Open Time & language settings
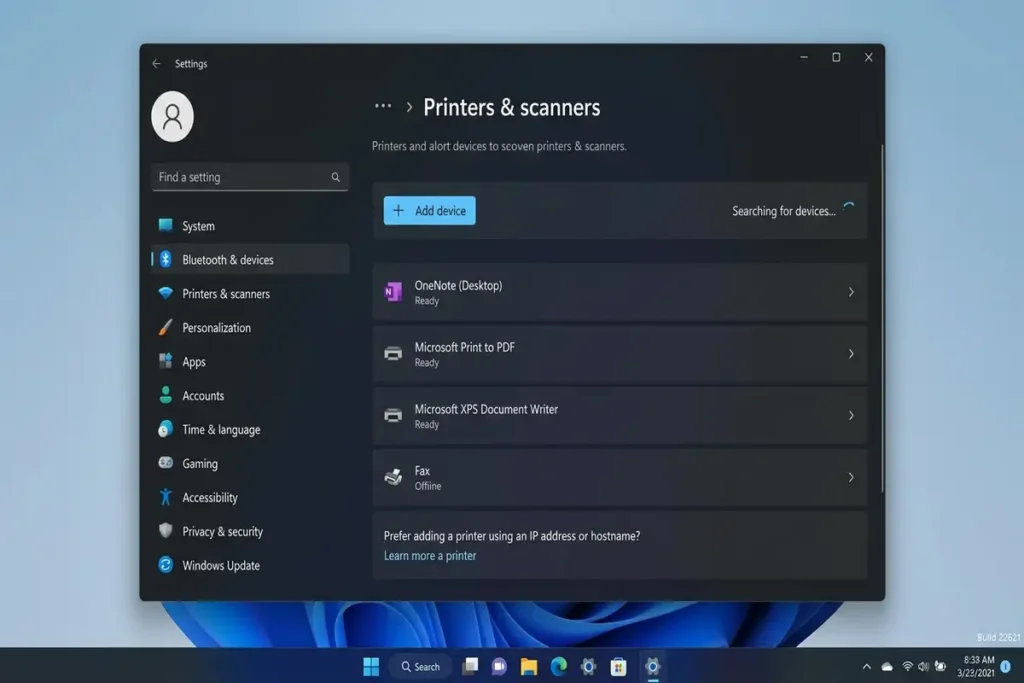The image size is (1024, 683). 250,430
